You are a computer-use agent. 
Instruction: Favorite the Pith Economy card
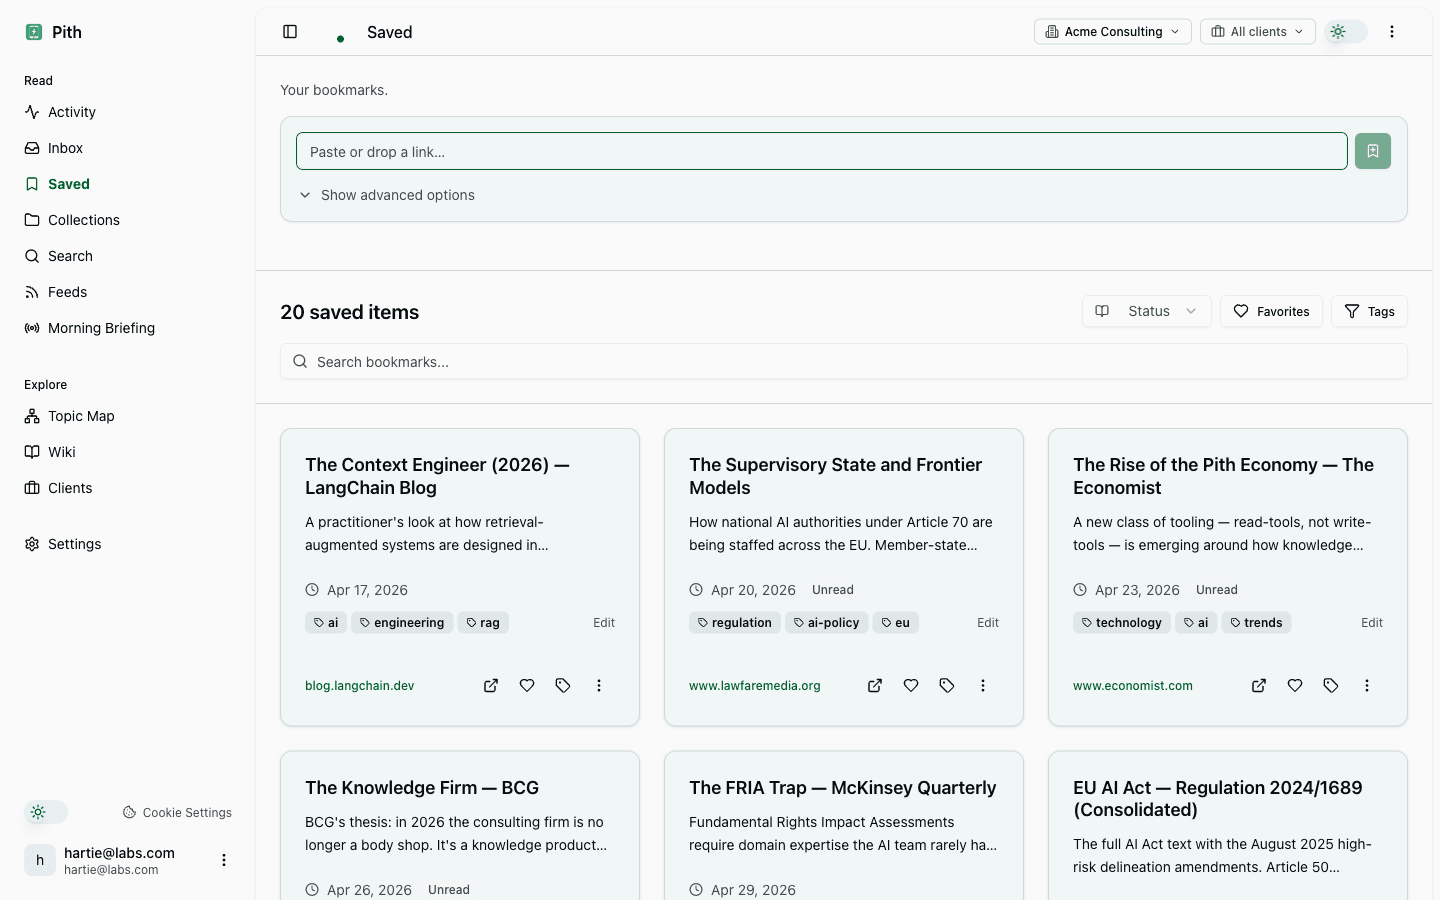pyautogui.click(x=1295, y=686)
